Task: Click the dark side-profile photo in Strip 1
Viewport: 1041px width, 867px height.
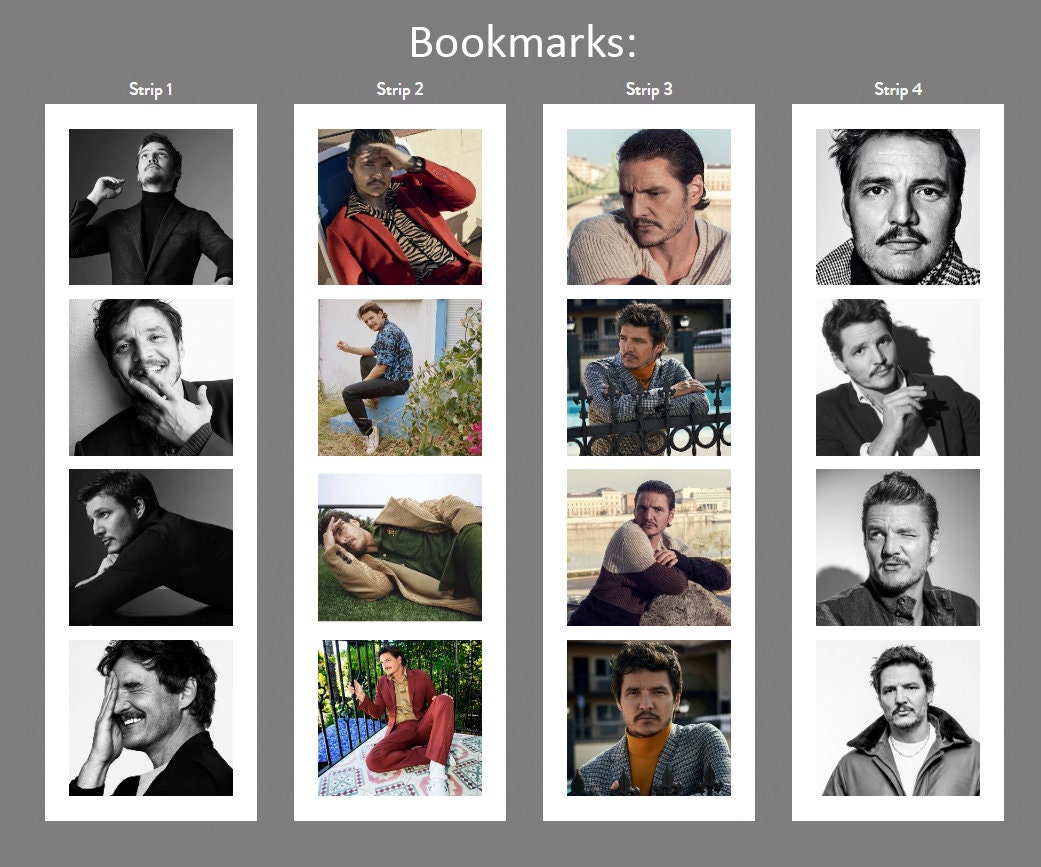Action: 150,546
